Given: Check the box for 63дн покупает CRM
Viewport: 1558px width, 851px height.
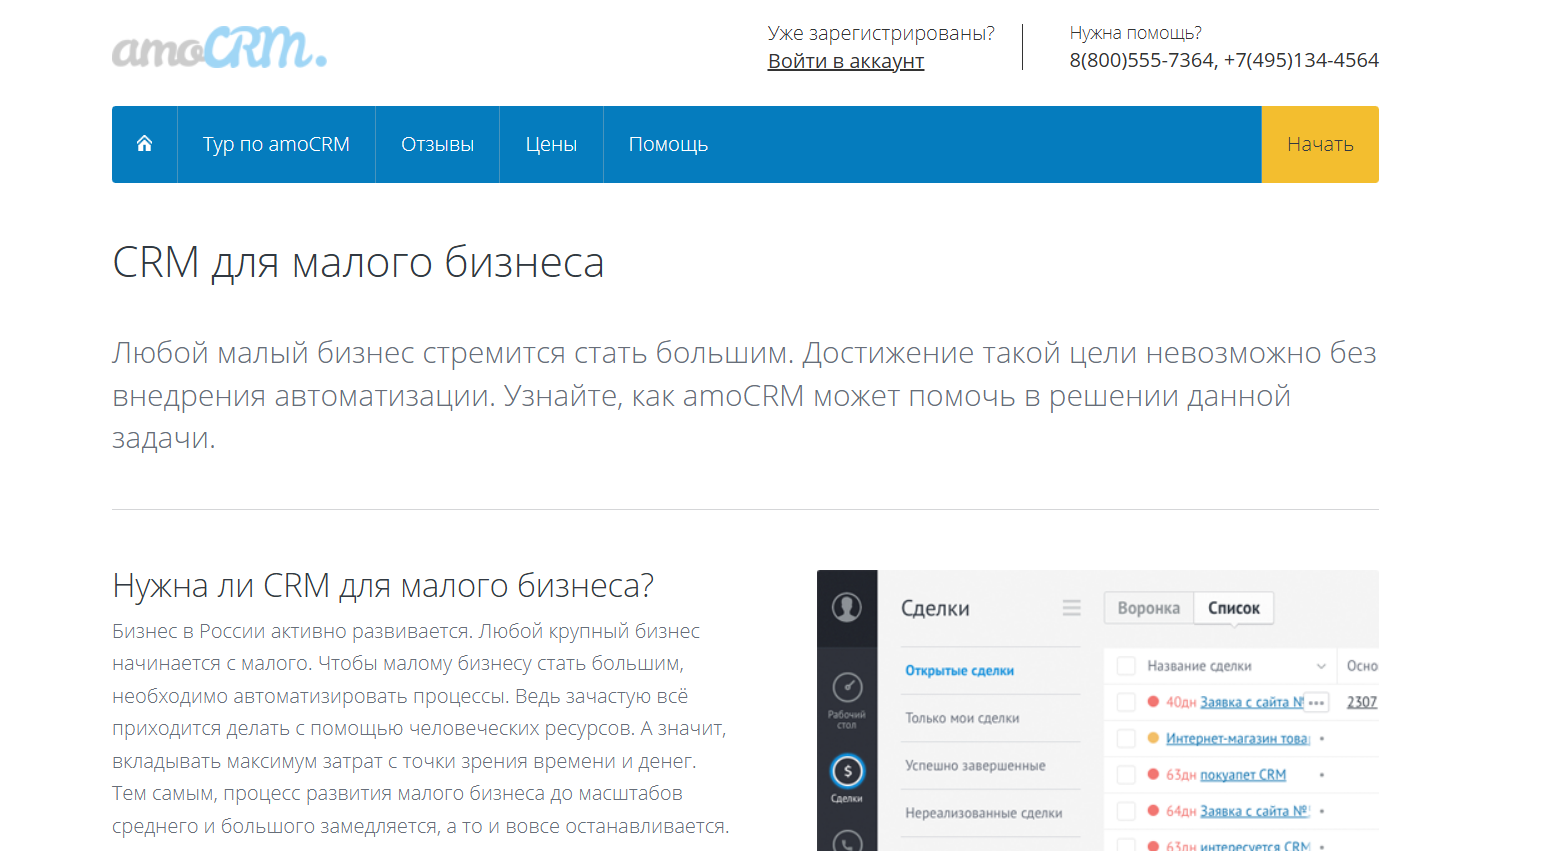Looking at the screenshot, I should point(1126,775).
